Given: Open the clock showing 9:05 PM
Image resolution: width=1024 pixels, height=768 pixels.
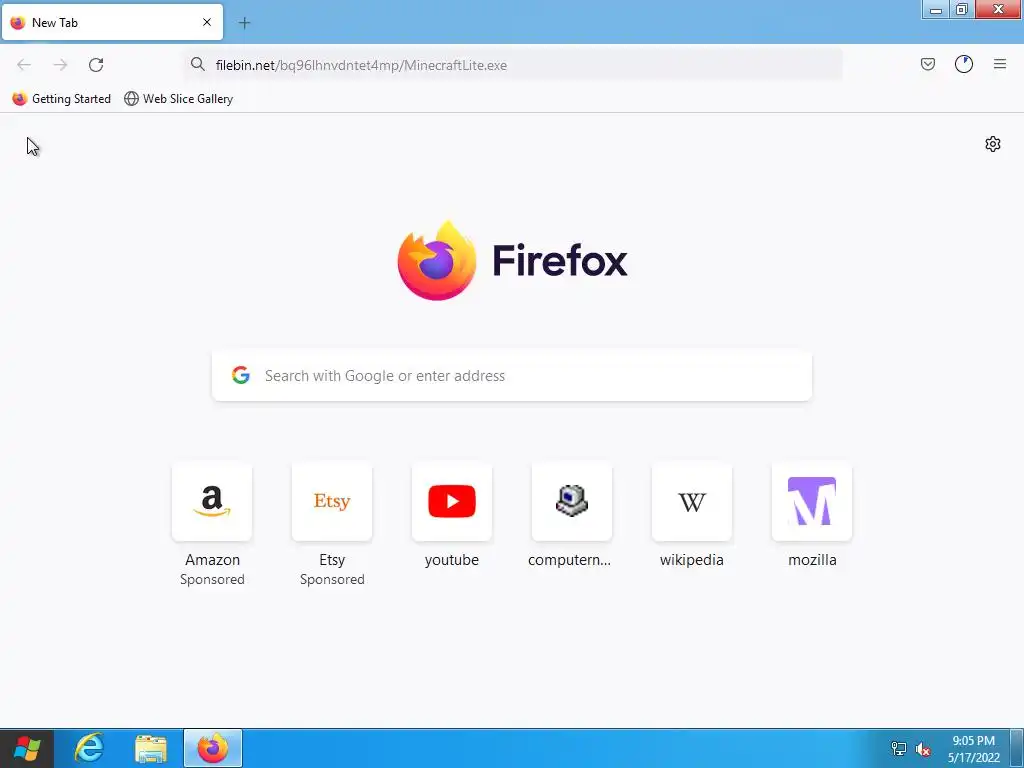Looking at the screenshot, I should tap(974, 749).
